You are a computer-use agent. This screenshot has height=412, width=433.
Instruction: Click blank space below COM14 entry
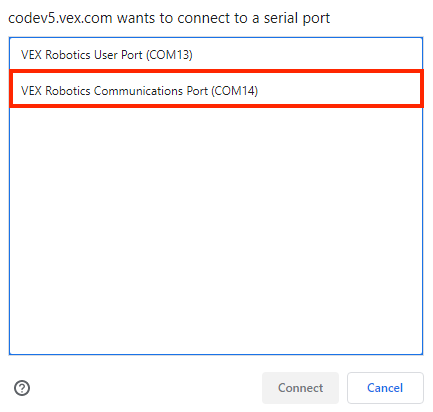pos(216,230)
